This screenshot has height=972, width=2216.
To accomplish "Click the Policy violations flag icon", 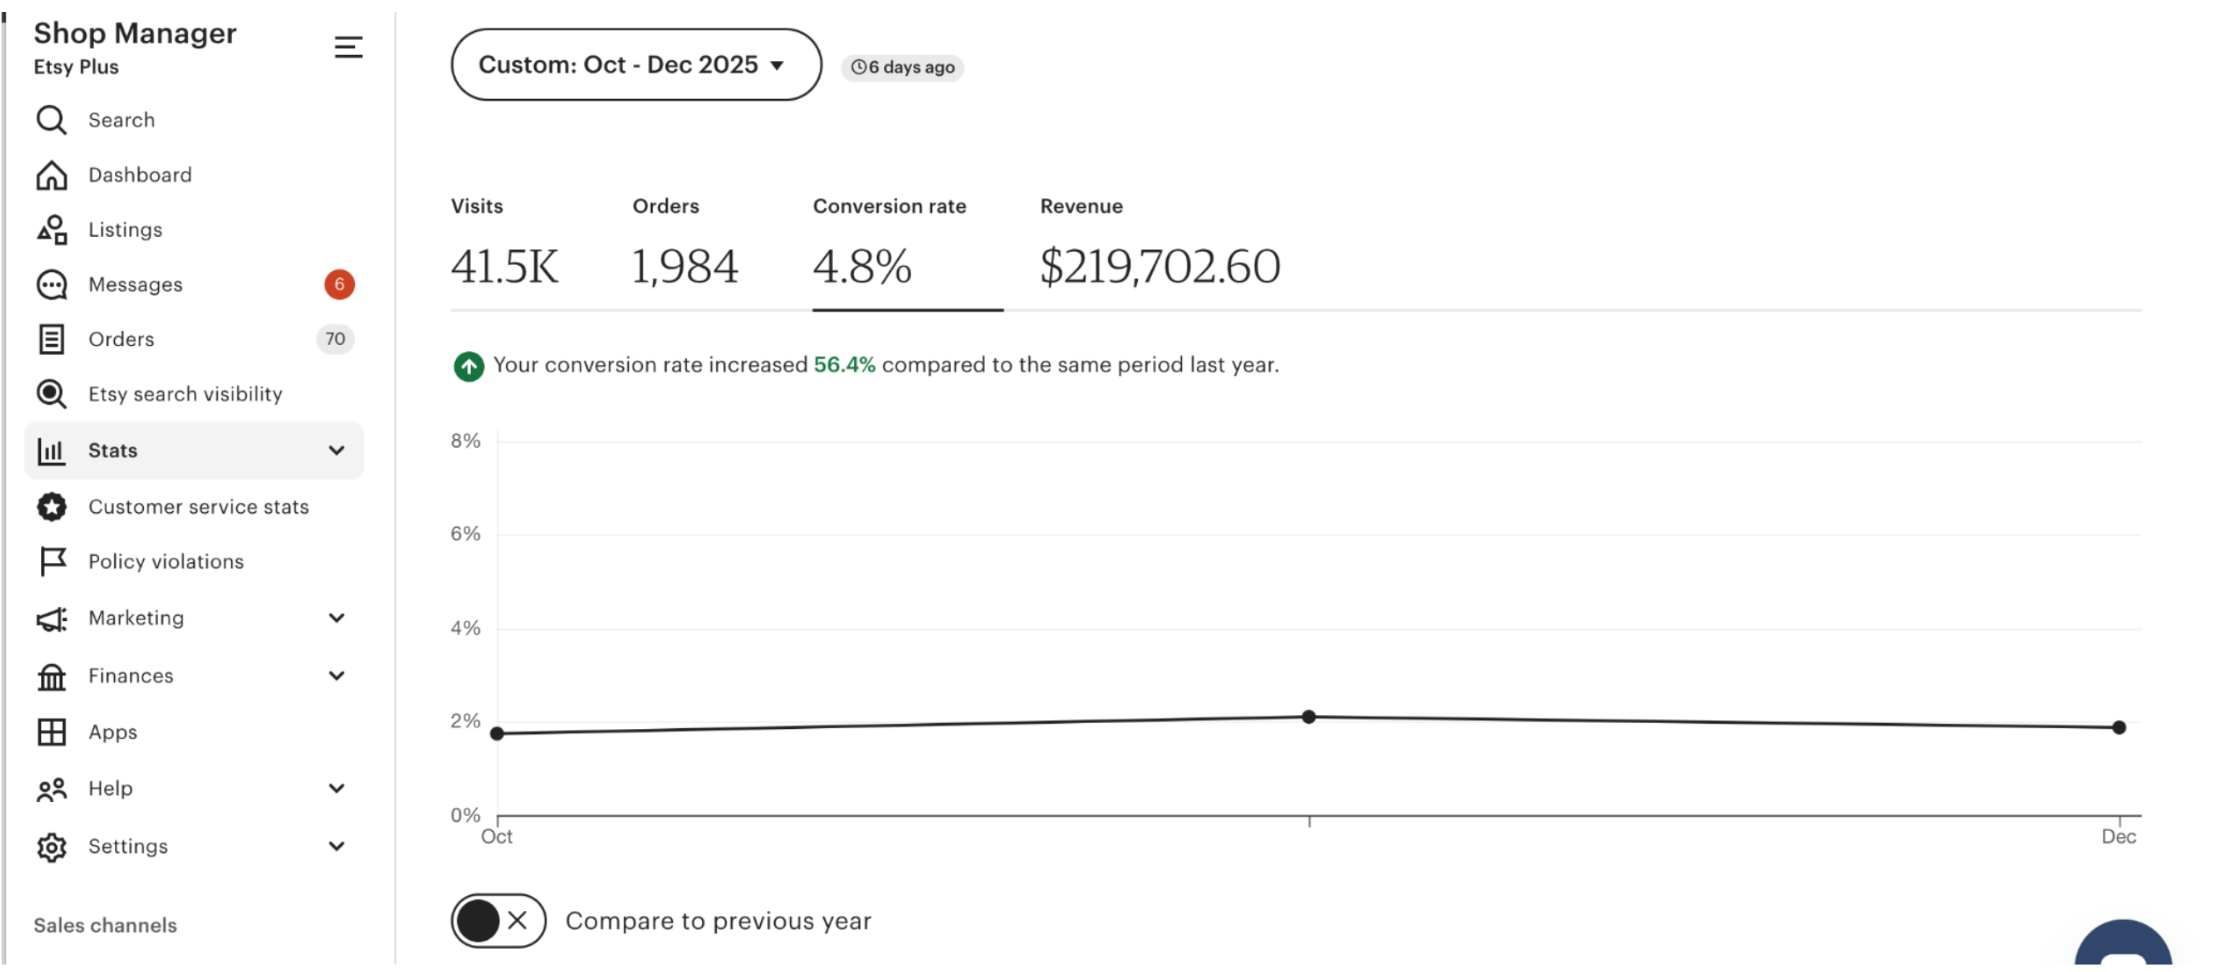I will [x=51, y=561].
